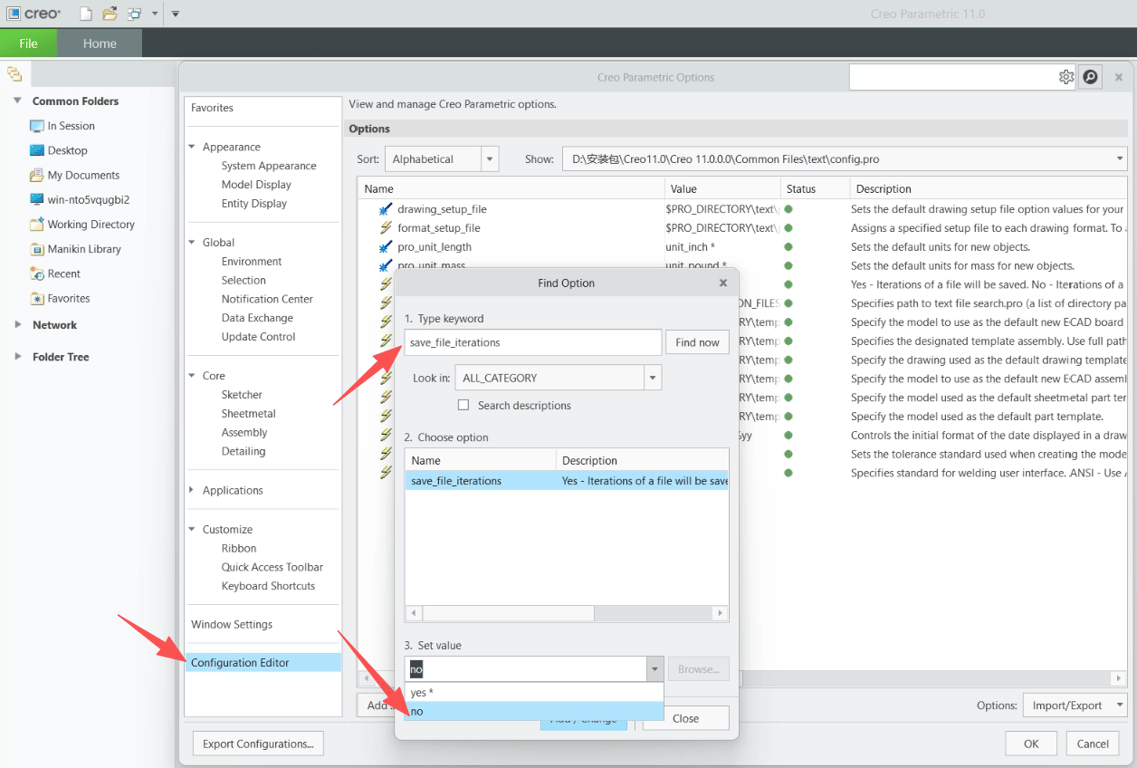Collapse the Core category
Viewport: 1137px width, 768px height.
pyautogui.click(x=191, y=376)
